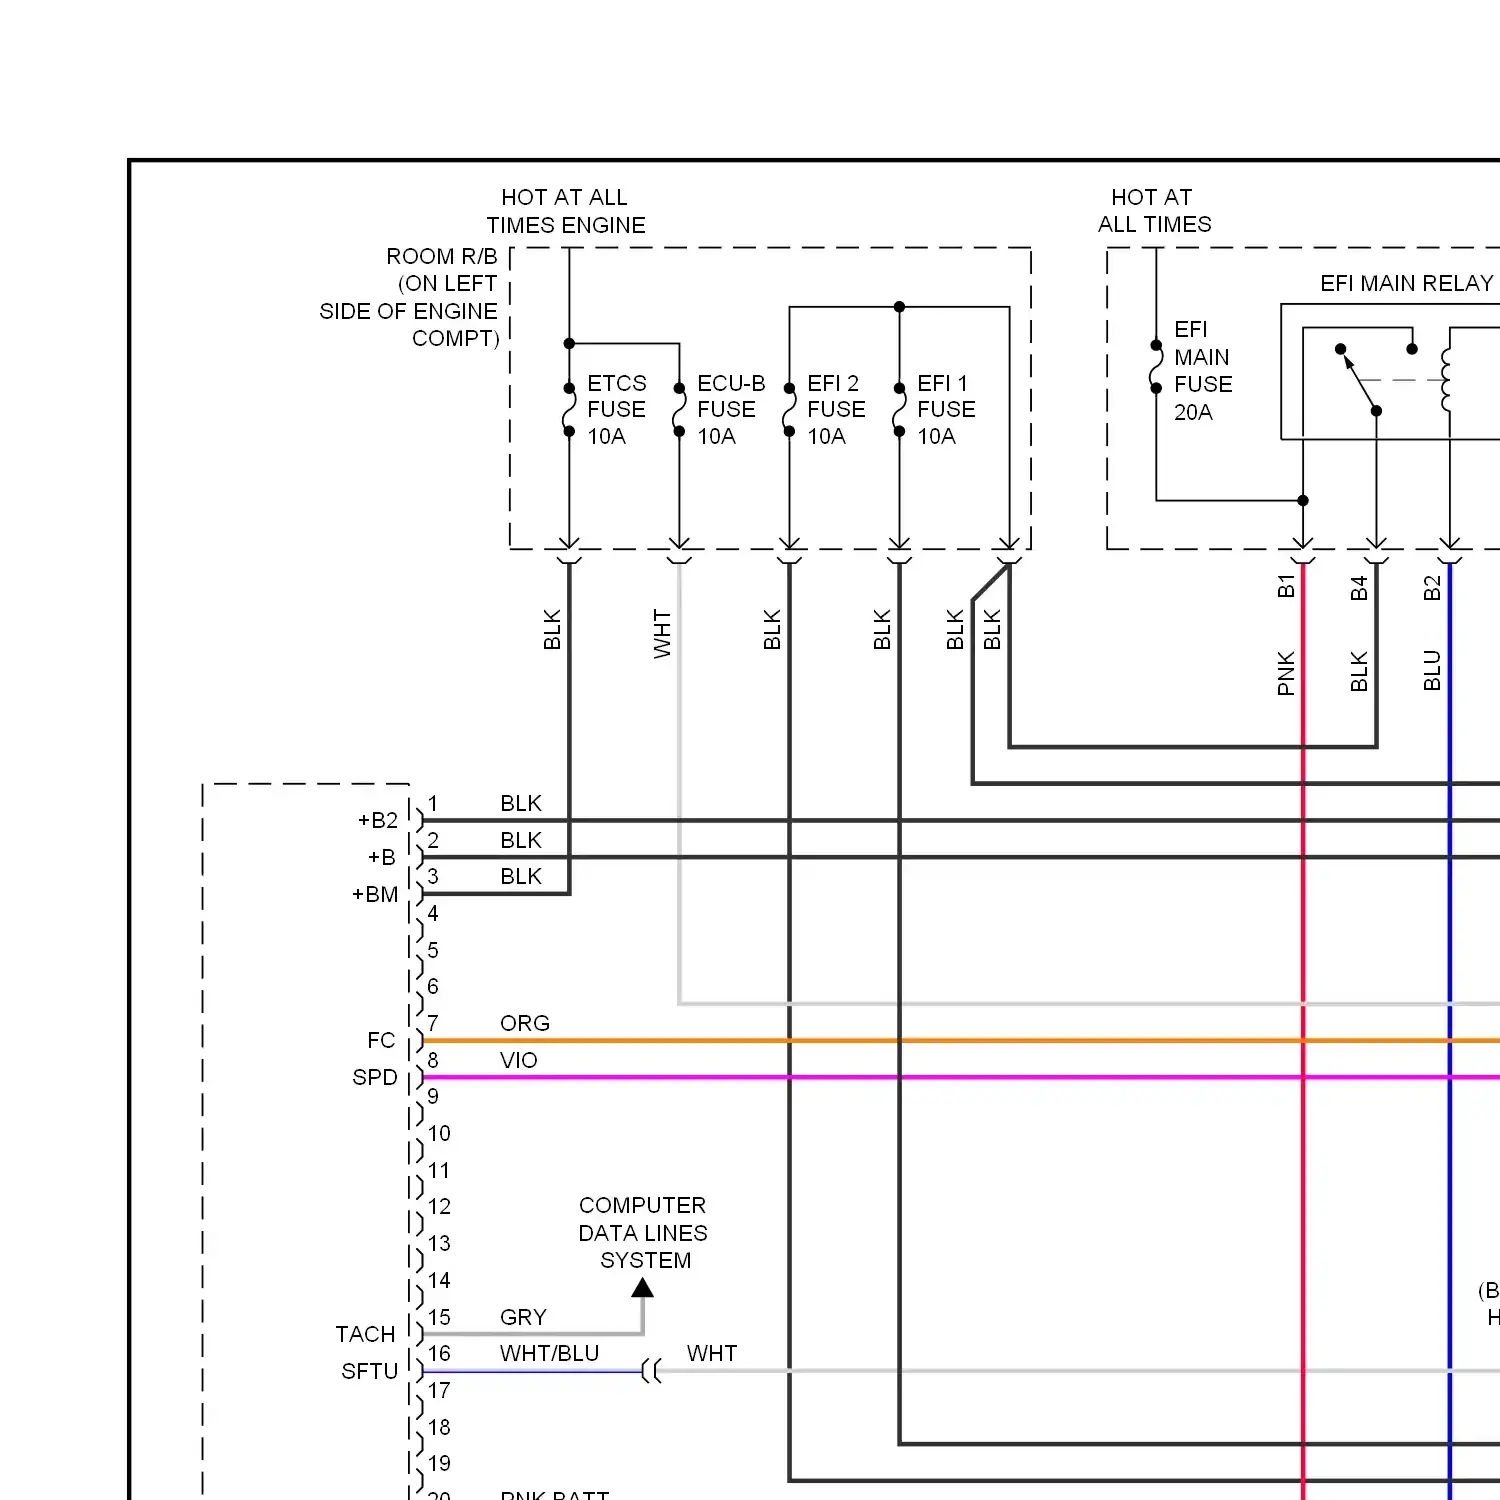
Task: Click the vertical BLK label under EFI 1 fuse
Action: point(882,630)
